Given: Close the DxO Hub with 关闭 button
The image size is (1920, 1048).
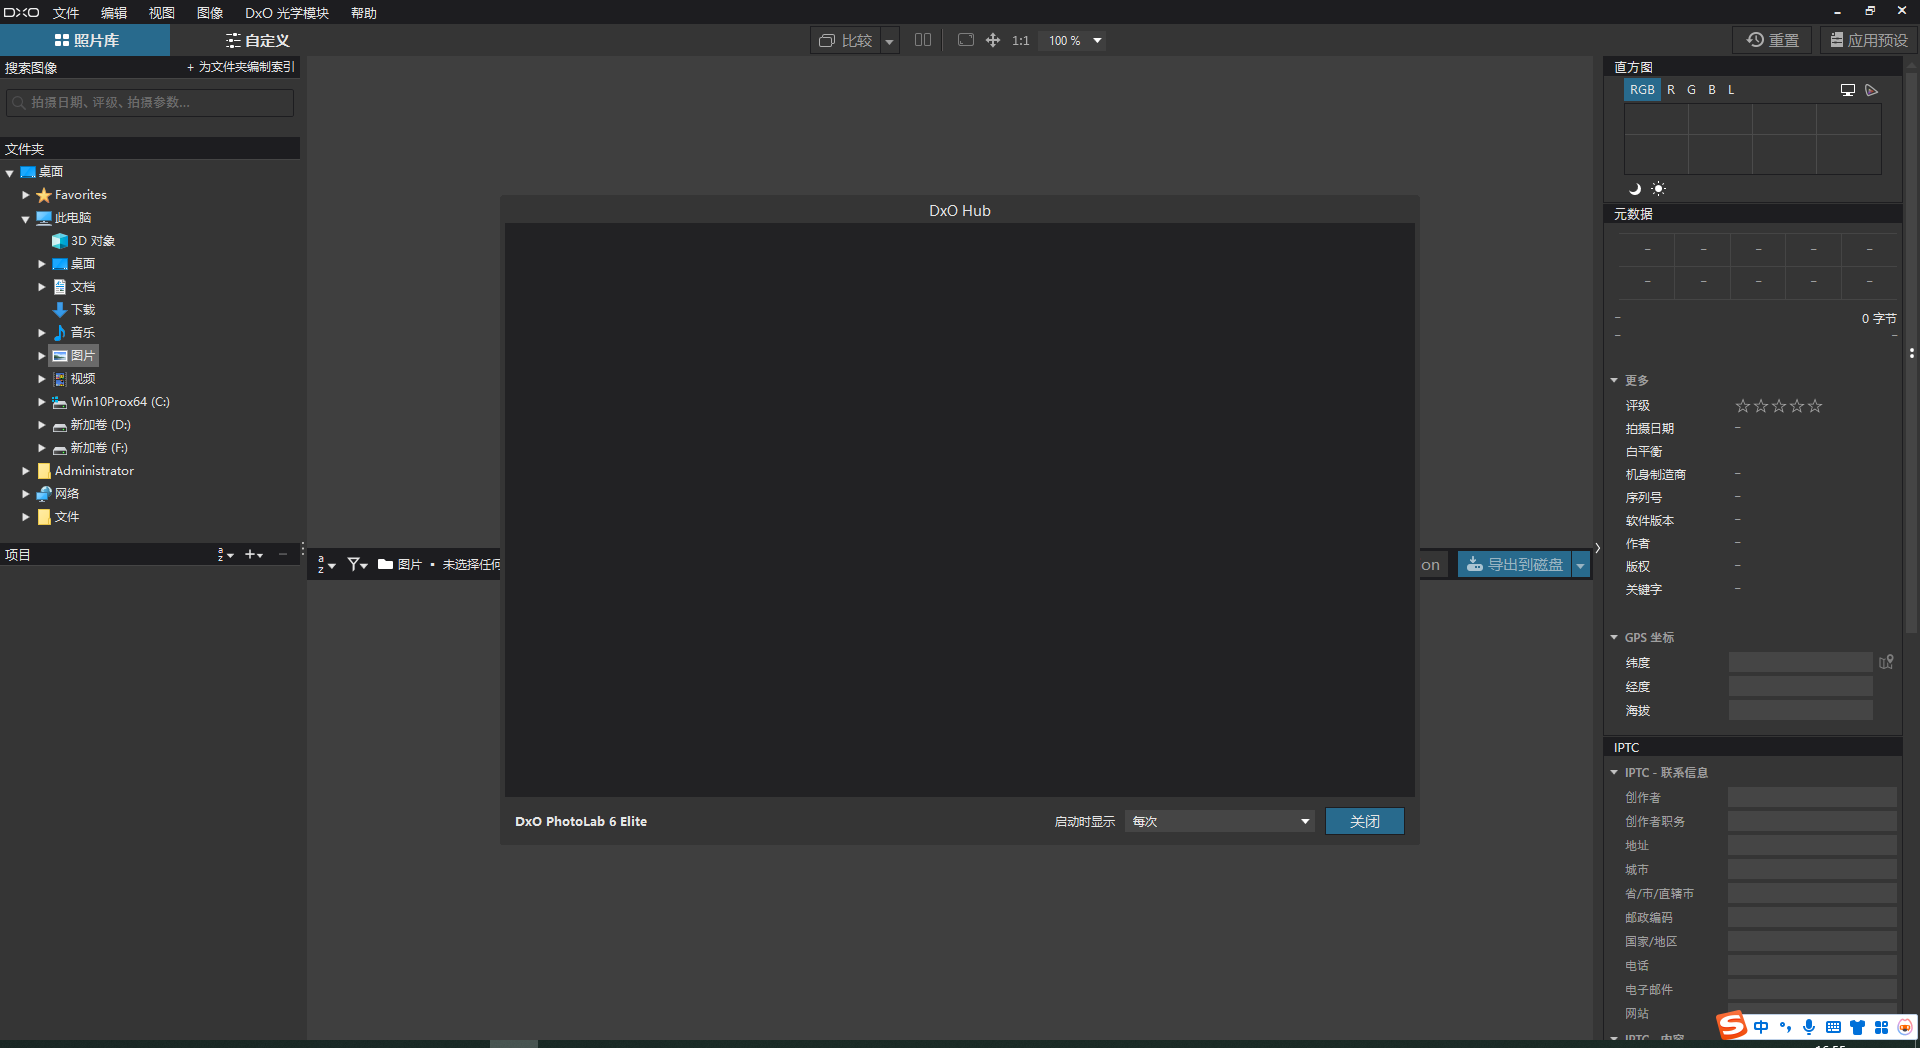Looking at the screenshot, I should [x=1364, y=821].
